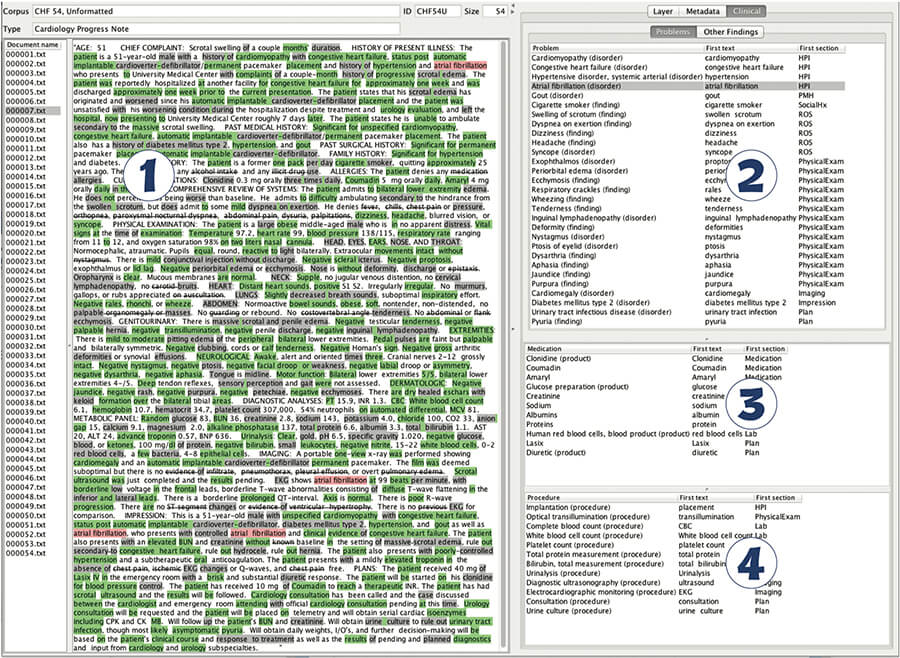Switch to the Layer tab
The width and height of the screenshot is (900, 658).
point(663,11)
